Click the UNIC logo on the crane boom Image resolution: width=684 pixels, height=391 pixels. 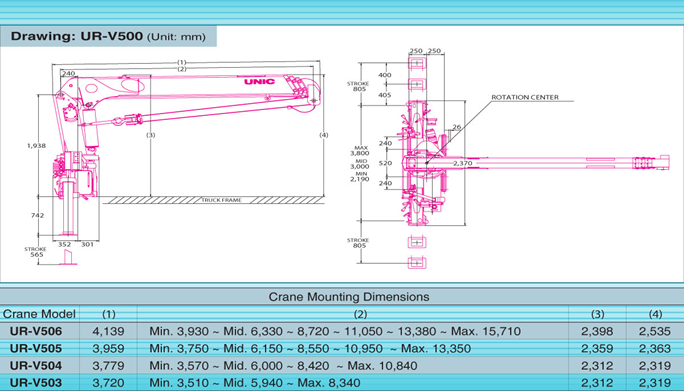(x=259, y=82)
